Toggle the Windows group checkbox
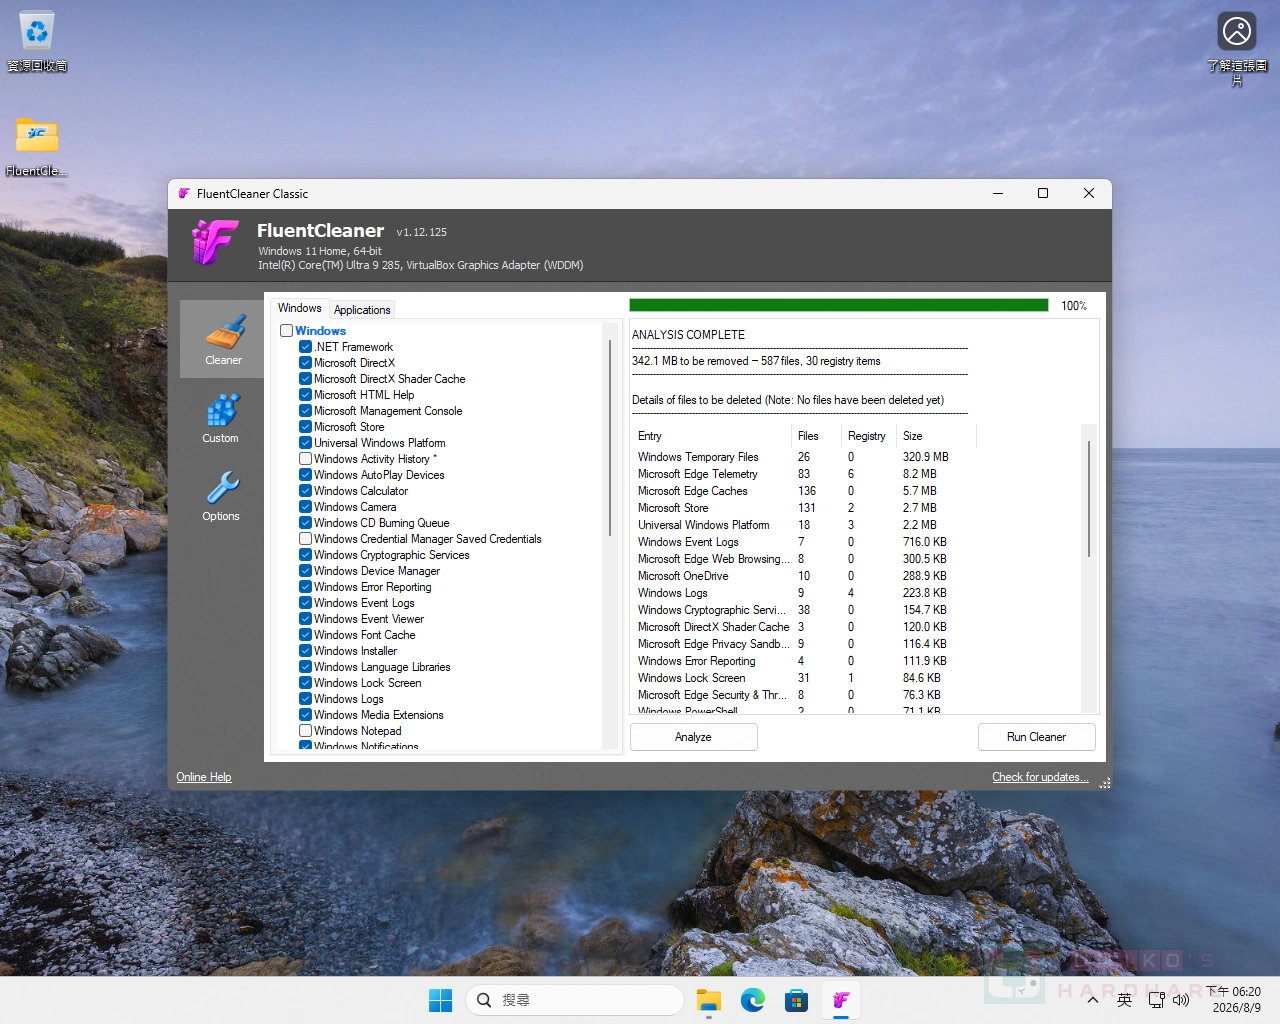The height and width of the screenshot is (1024, 1280). (286, 331)
